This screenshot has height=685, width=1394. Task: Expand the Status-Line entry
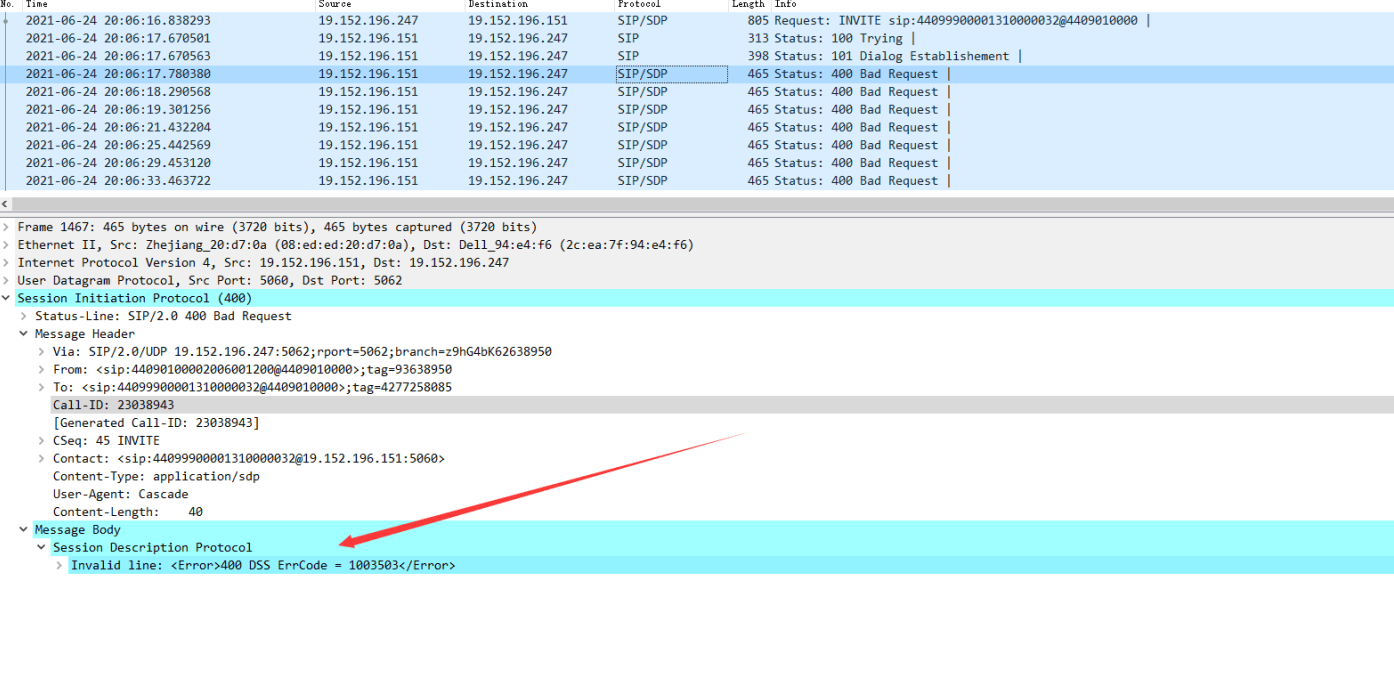point(25,316)
